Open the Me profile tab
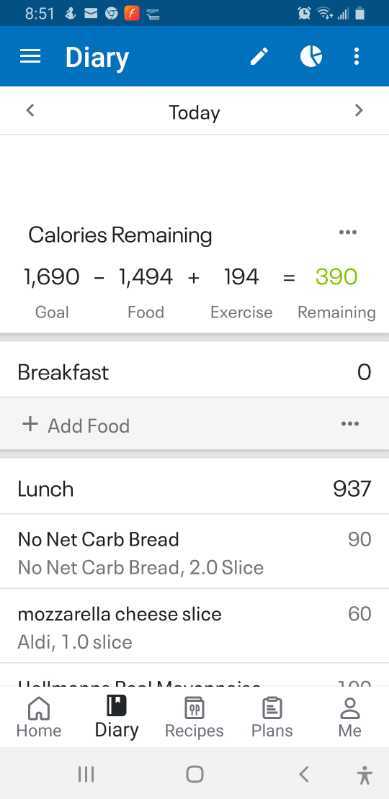Viewport: 389px width, 799px height. coord(350,717)
